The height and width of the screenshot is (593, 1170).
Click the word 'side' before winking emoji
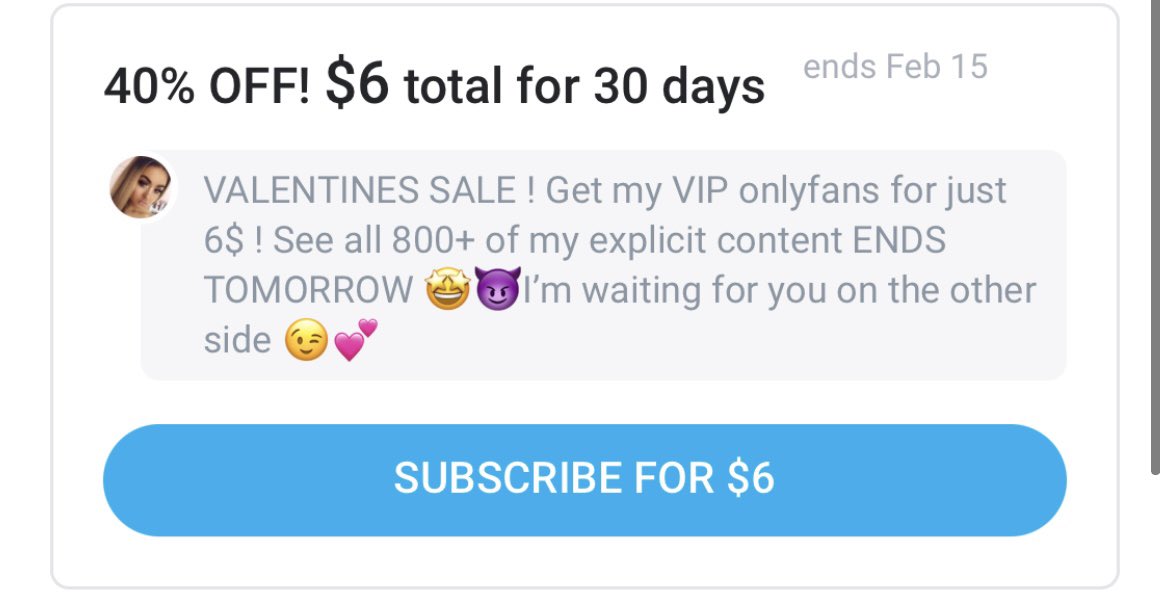pos(237,340)
